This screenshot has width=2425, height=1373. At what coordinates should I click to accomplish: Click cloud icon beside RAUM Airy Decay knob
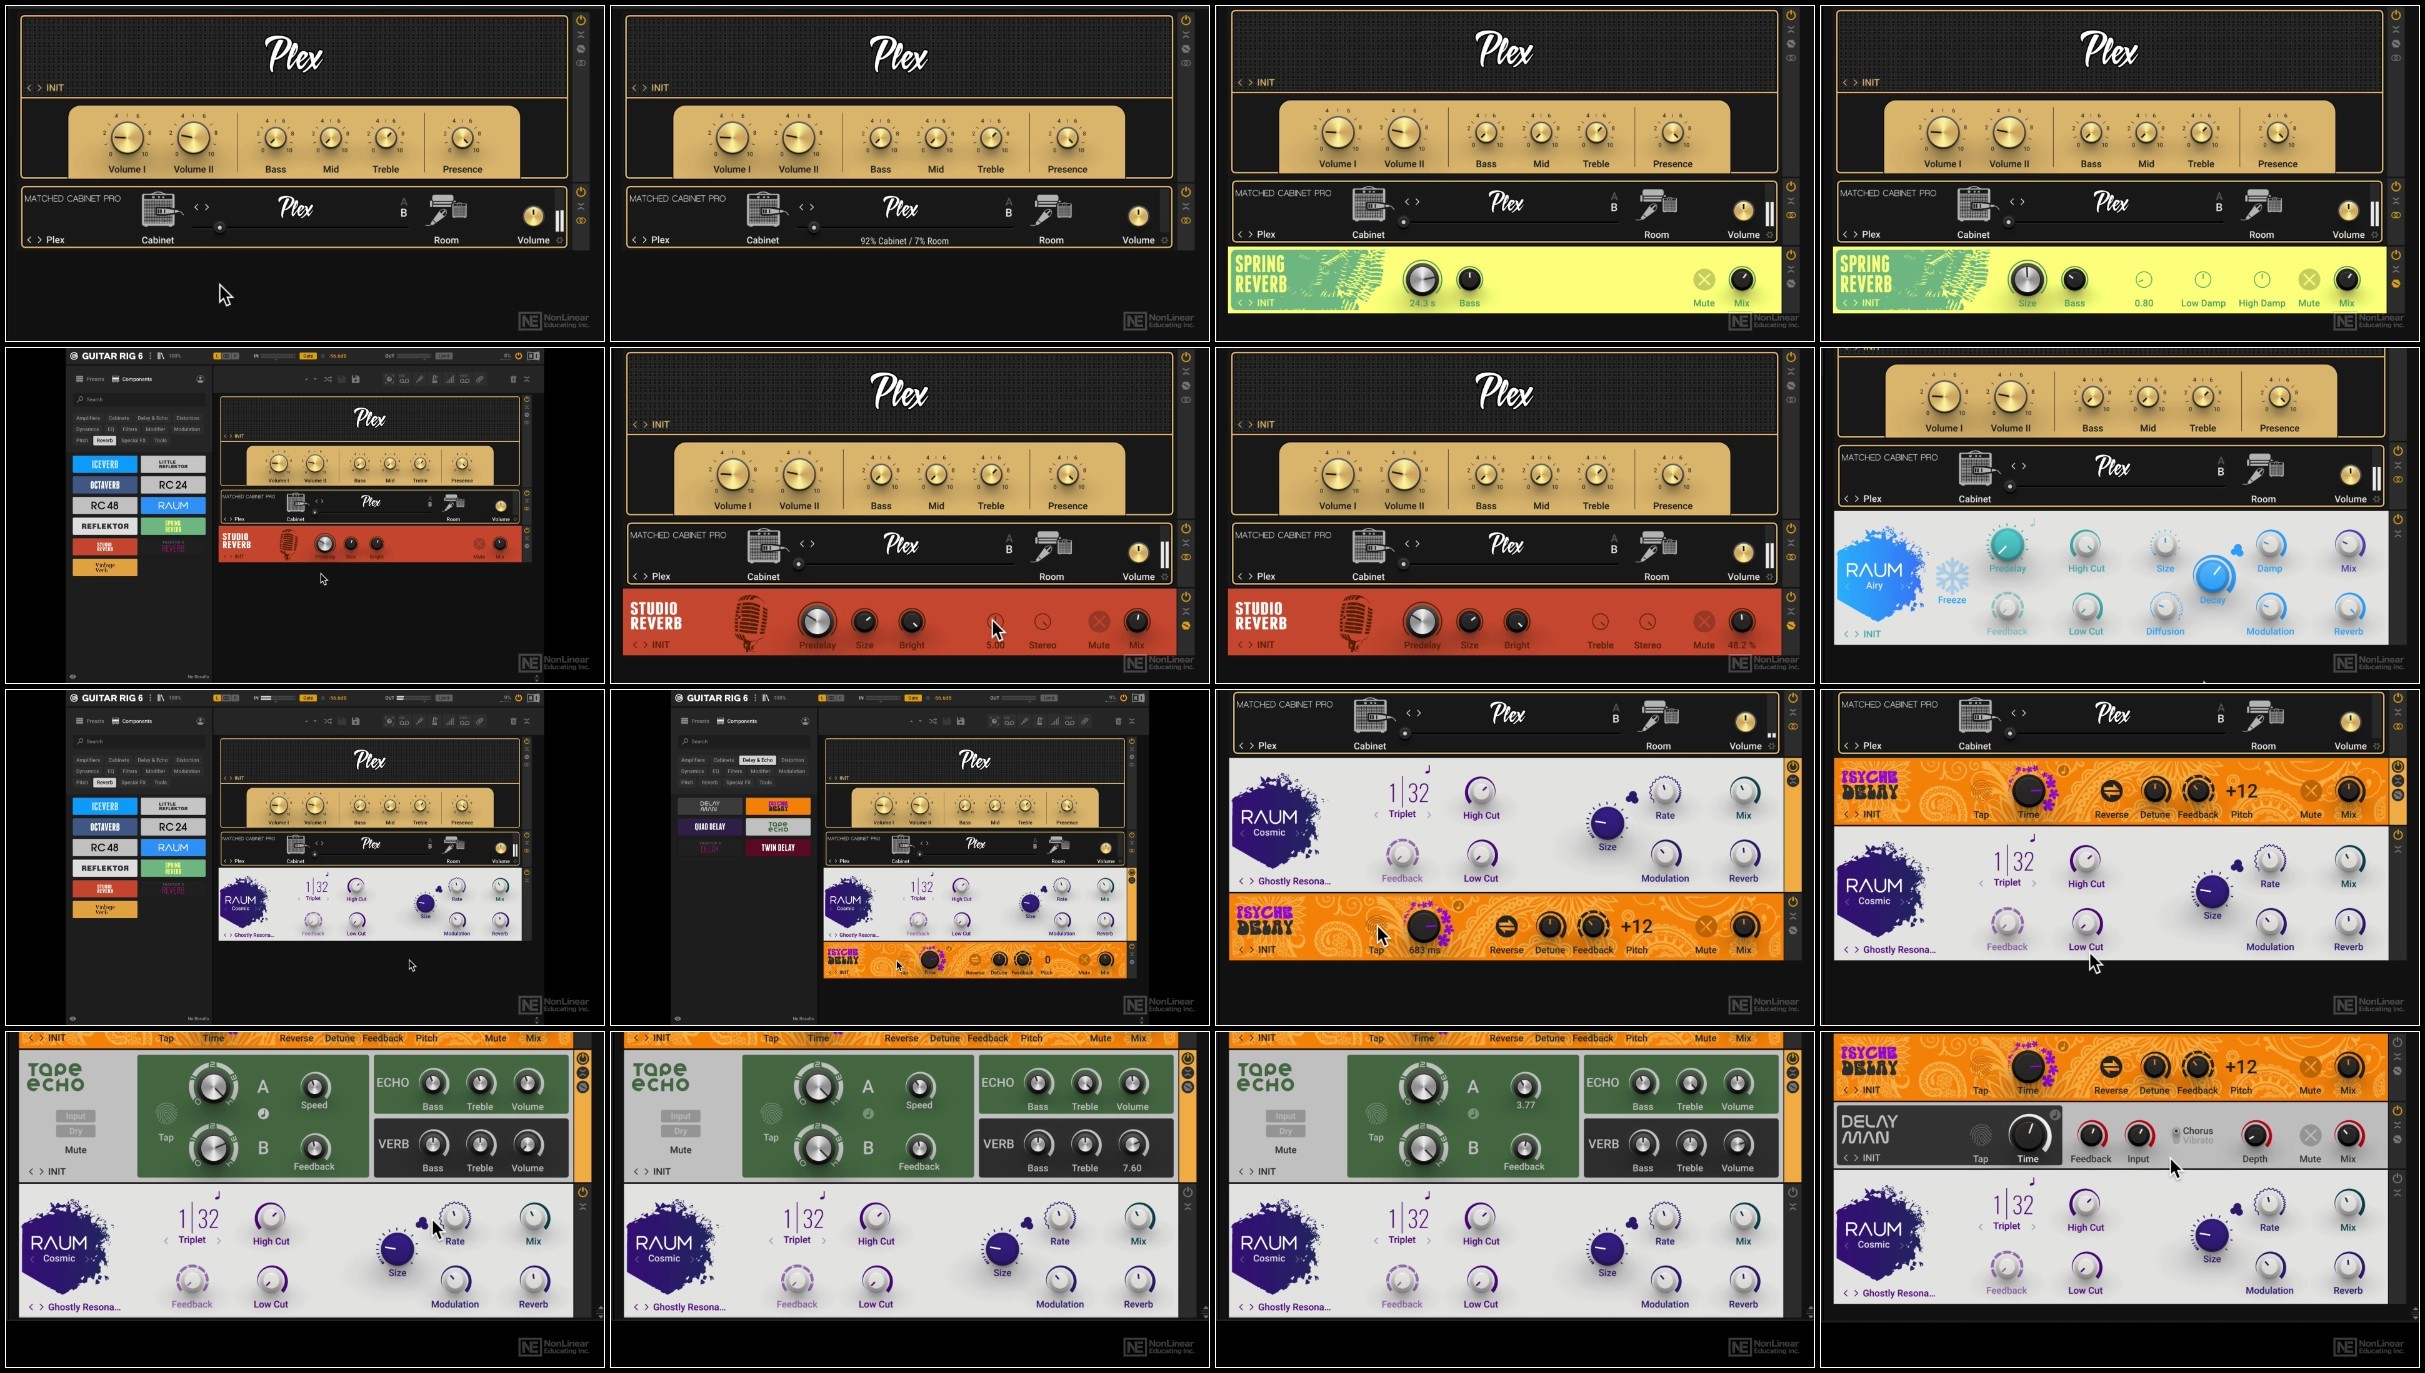click(2237, 550)
